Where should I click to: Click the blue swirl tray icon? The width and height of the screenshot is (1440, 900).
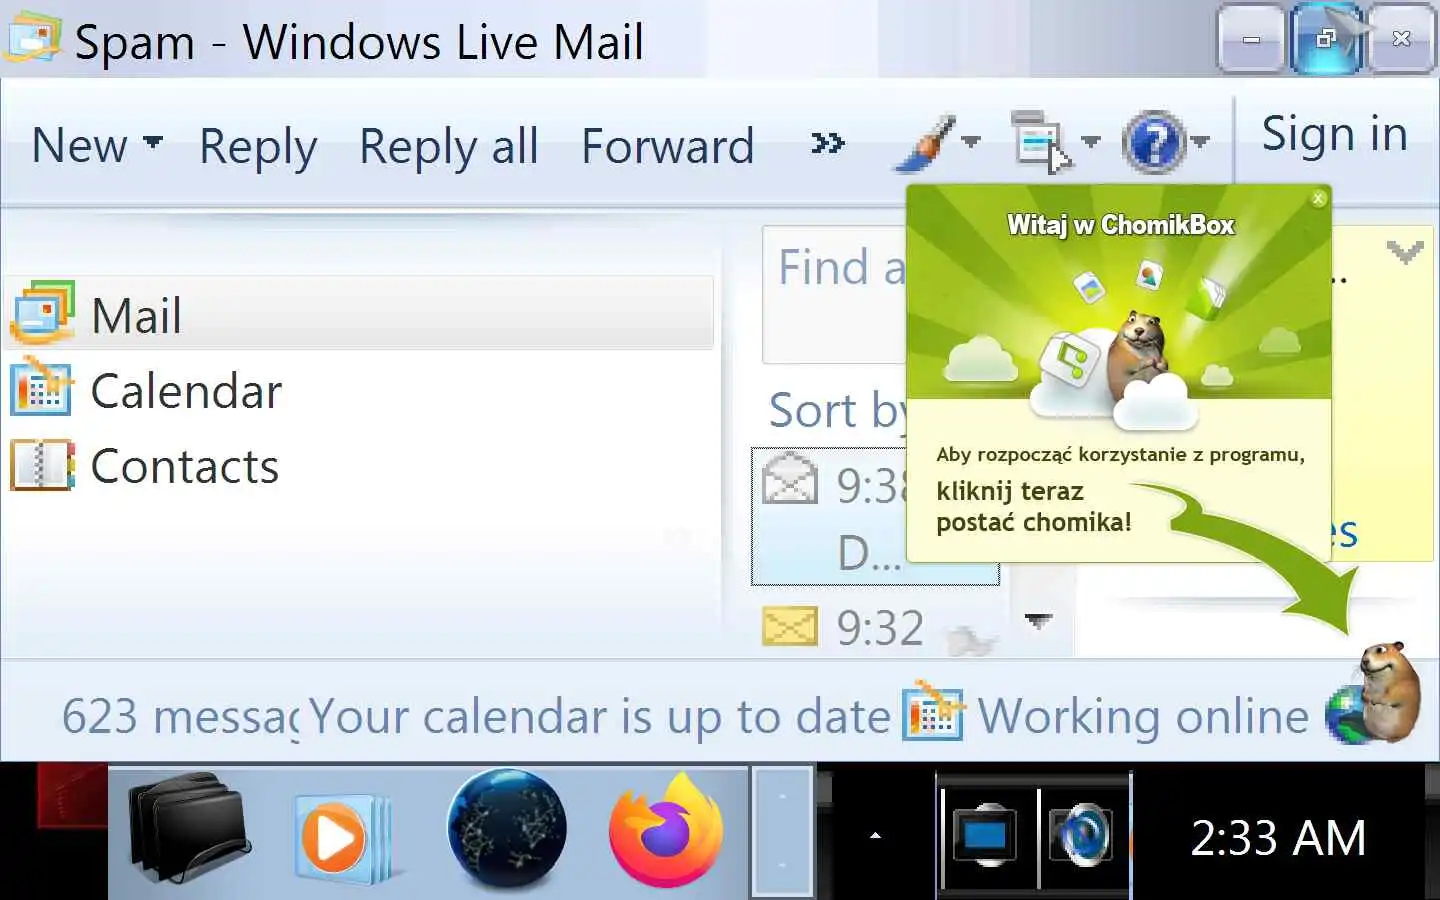pos(1081,834)
